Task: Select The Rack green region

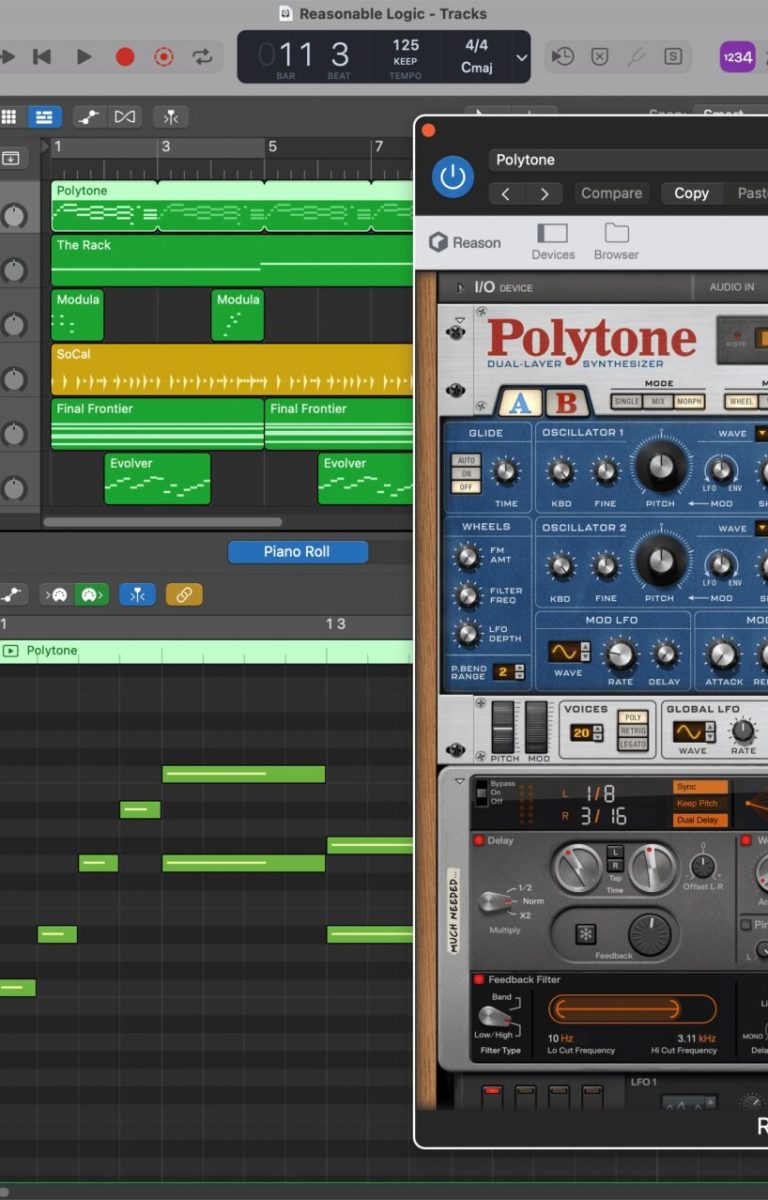Action: tap(232, 260)
